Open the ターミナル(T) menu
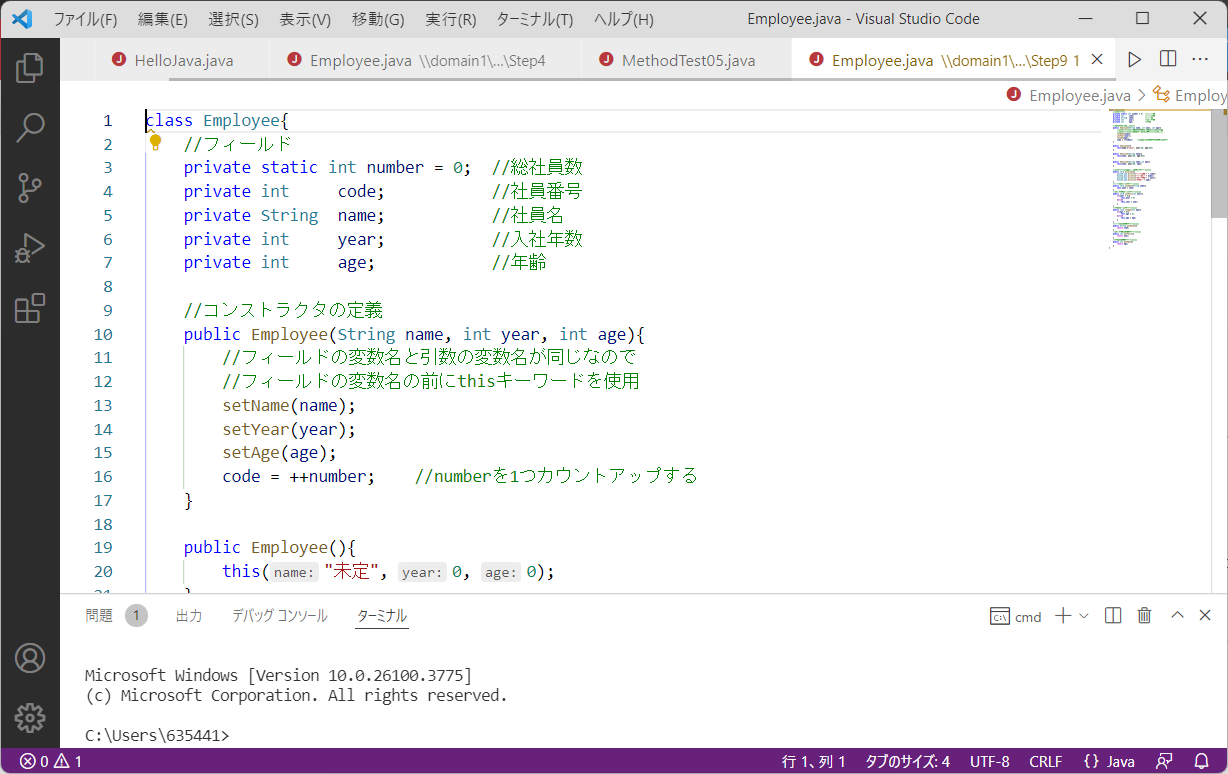The image size is (1228, 774). pyautogui.click(x=535, y=19)
